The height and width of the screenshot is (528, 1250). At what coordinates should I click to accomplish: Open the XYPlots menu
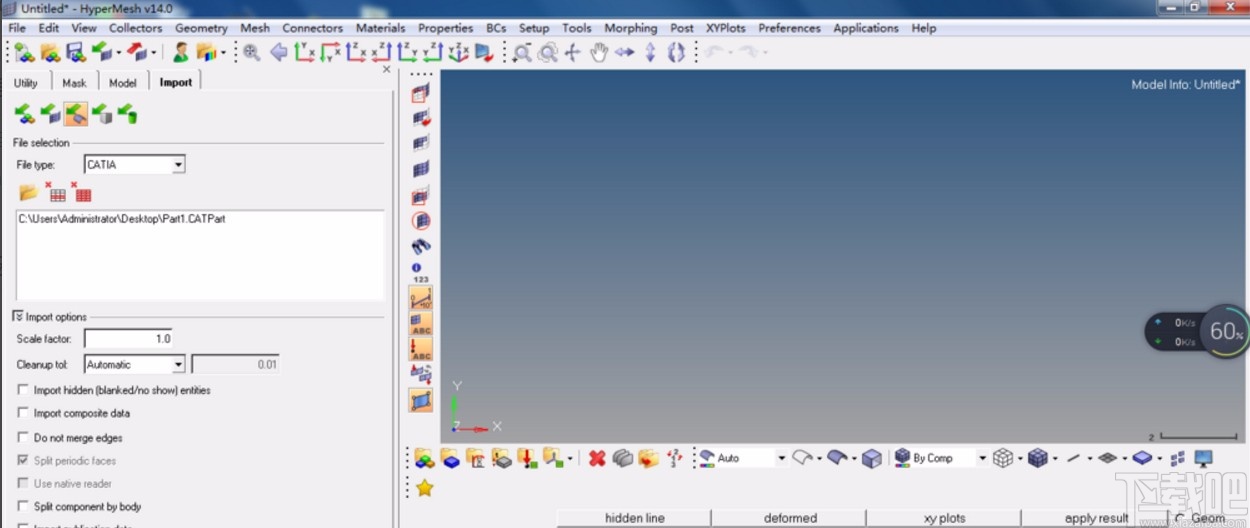[x=726, y=28]
